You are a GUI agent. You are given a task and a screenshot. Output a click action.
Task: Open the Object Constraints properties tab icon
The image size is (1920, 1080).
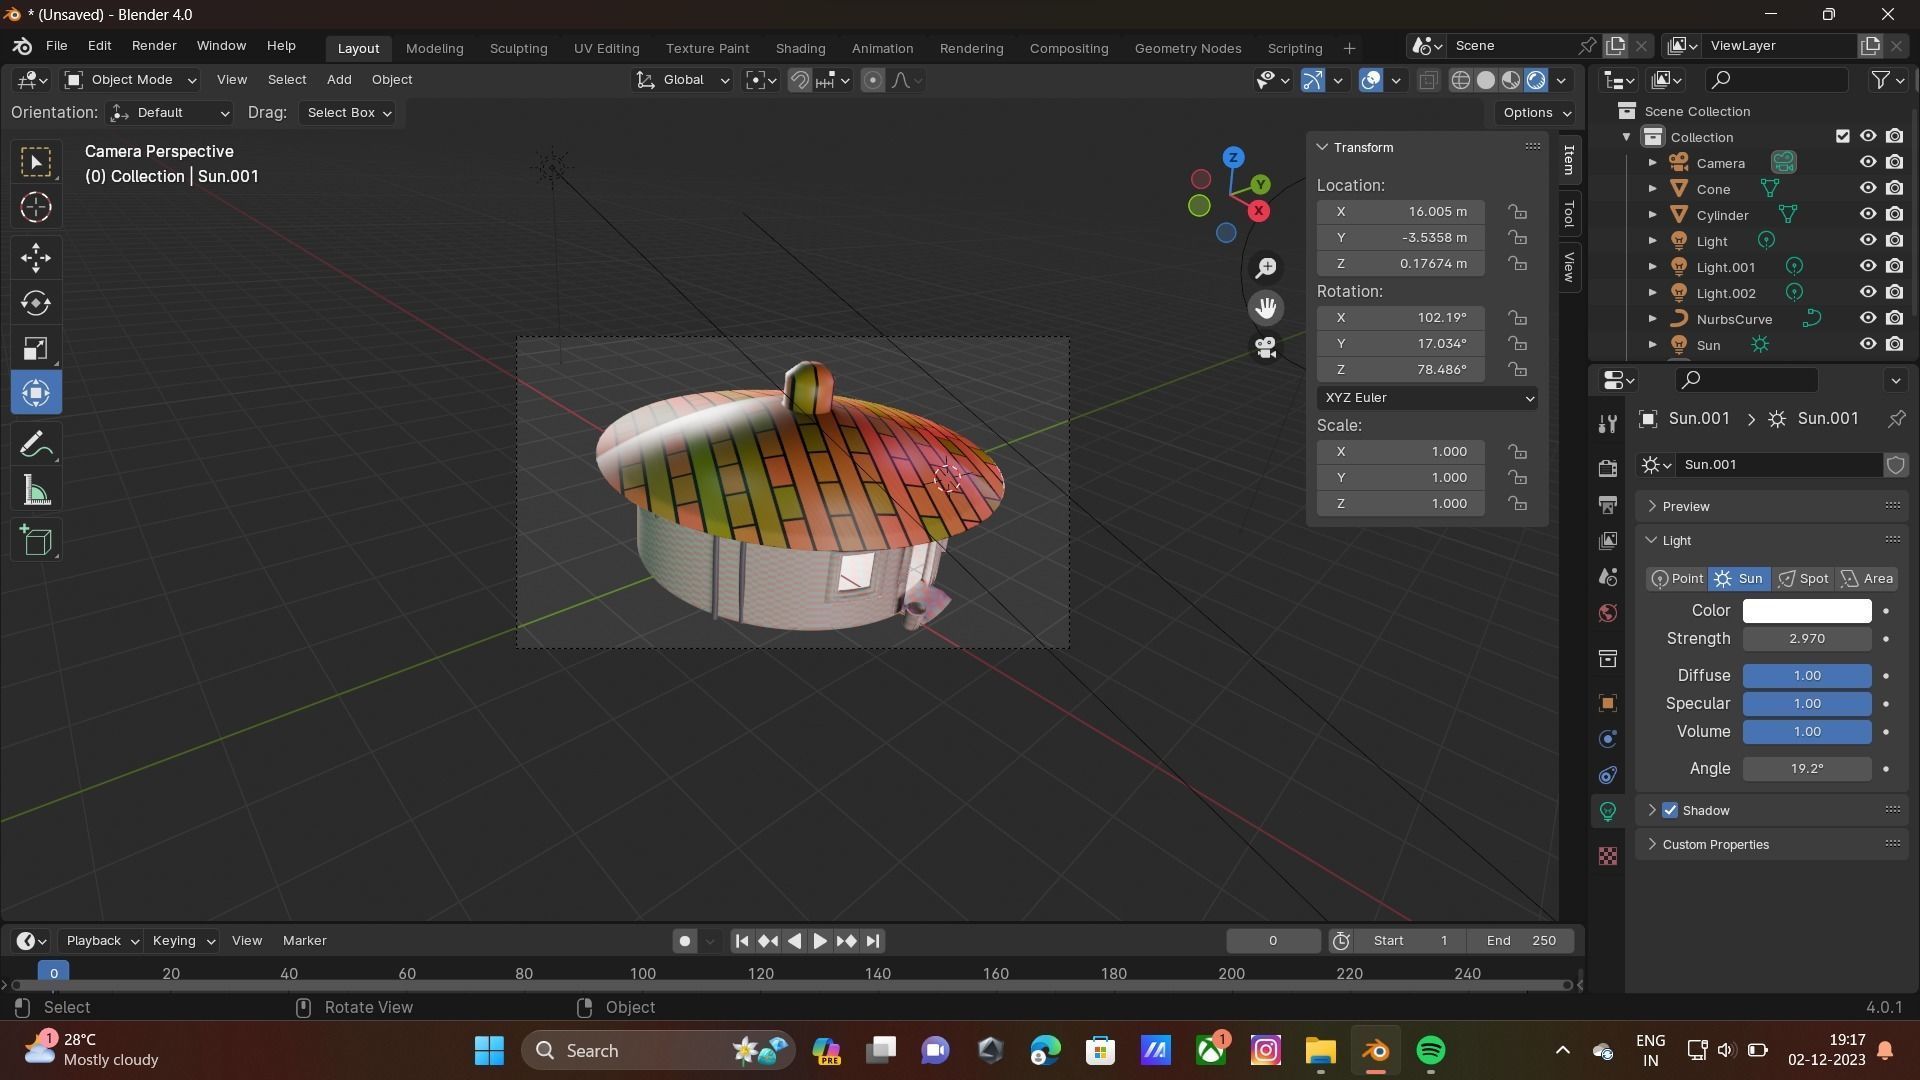point(1608,775)
